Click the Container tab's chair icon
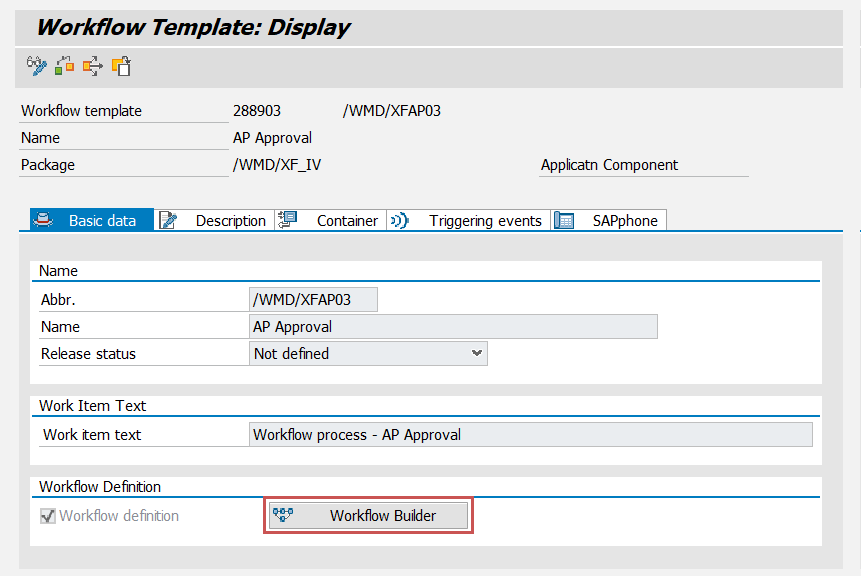This screenshot has width=861, height=576. tap(288, 220)
